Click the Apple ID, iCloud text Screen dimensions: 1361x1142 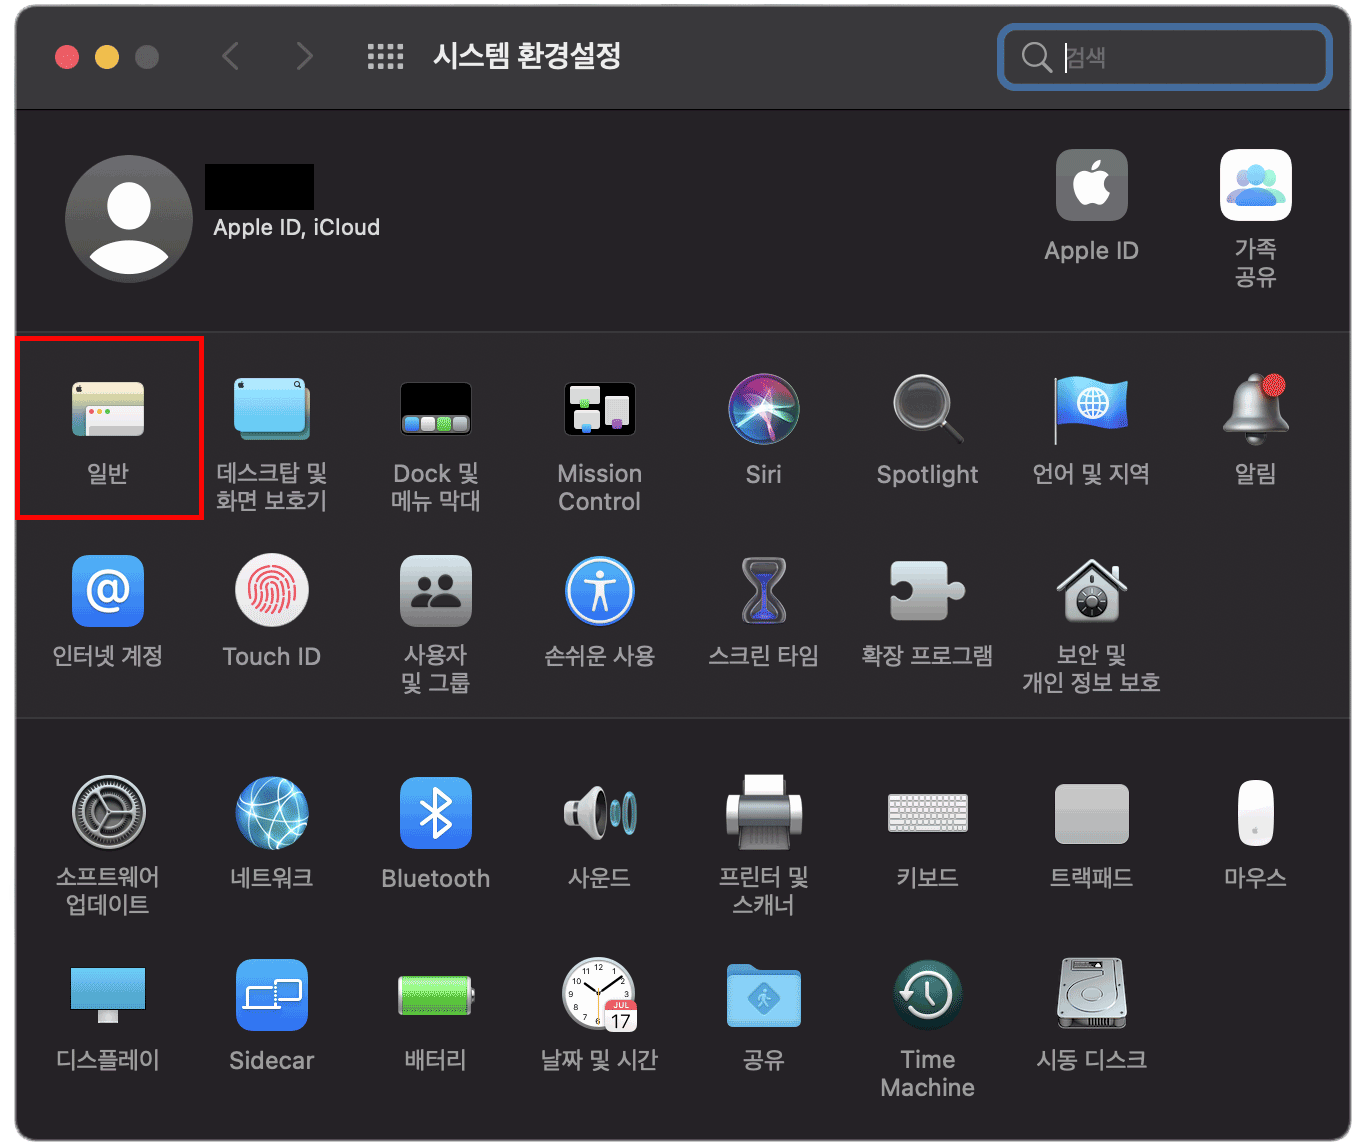[296, 227]
